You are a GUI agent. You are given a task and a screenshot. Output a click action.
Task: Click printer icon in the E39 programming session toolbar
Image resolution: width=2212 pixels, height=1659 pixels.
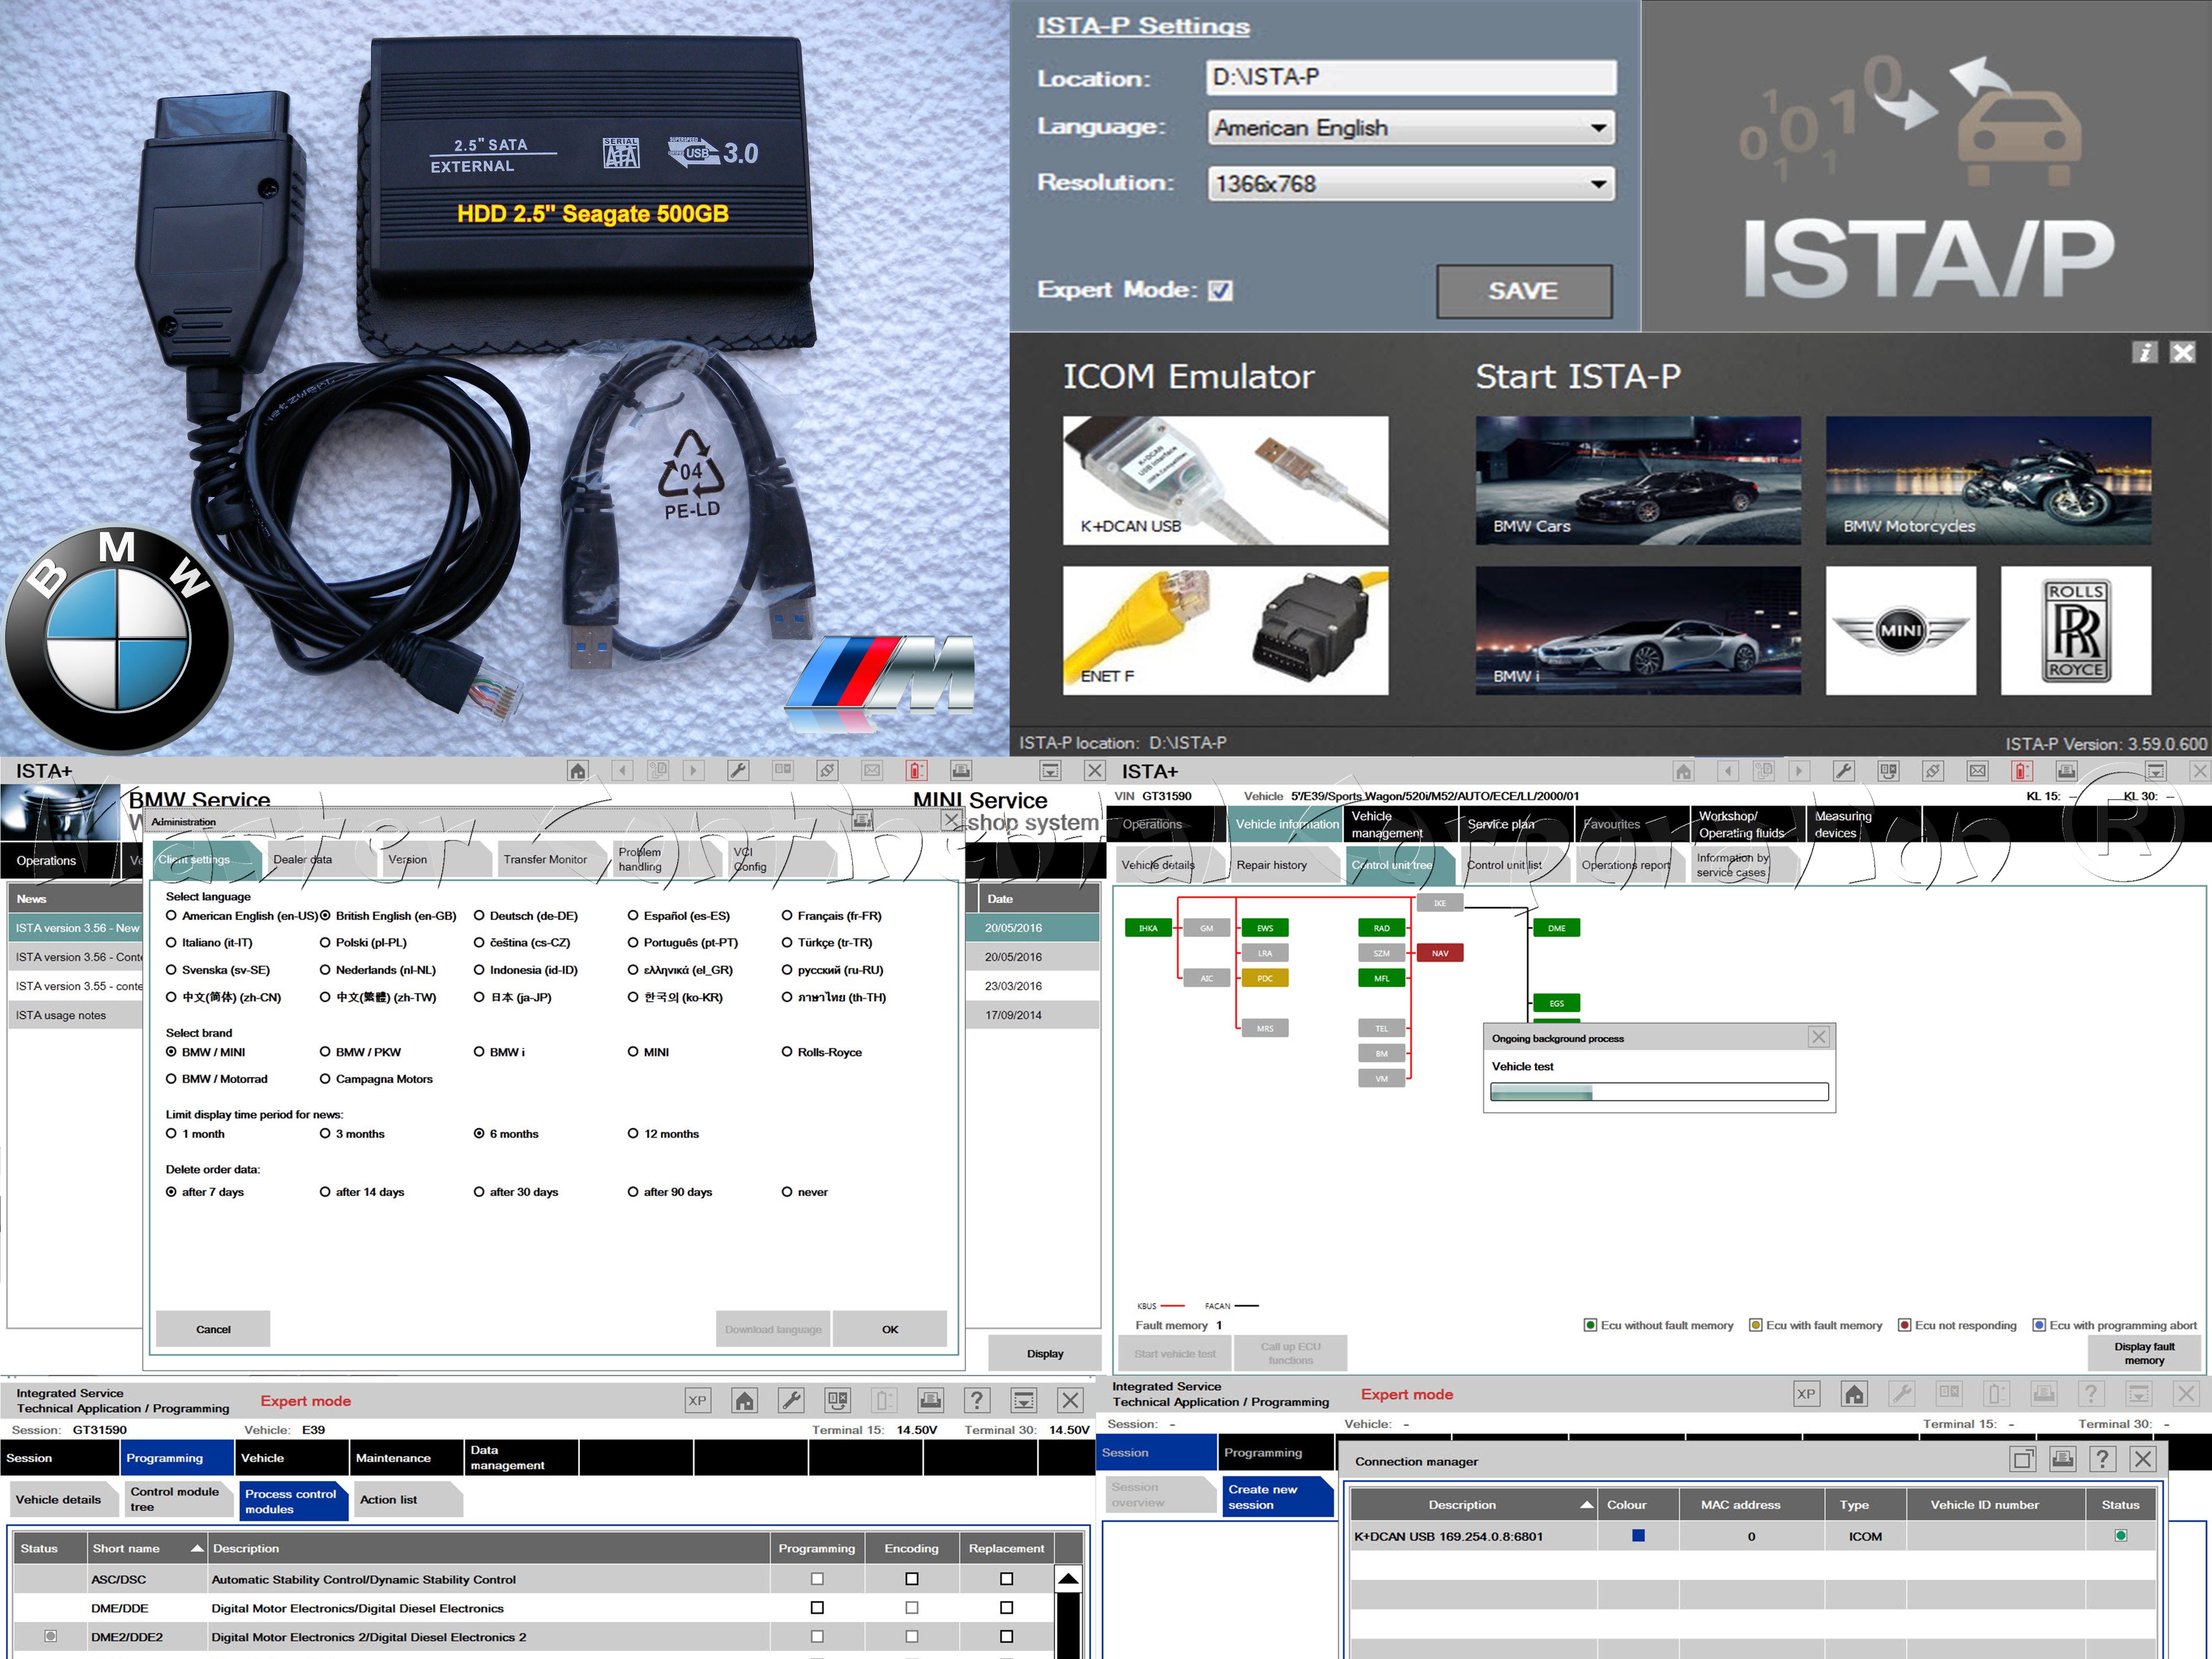coord(930,1400)
